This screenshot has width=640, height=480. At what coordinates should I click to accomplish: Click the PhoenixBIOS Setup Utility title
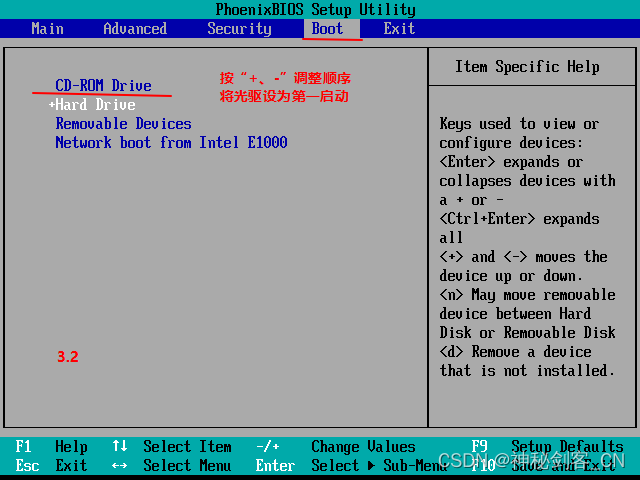(316, 9)
